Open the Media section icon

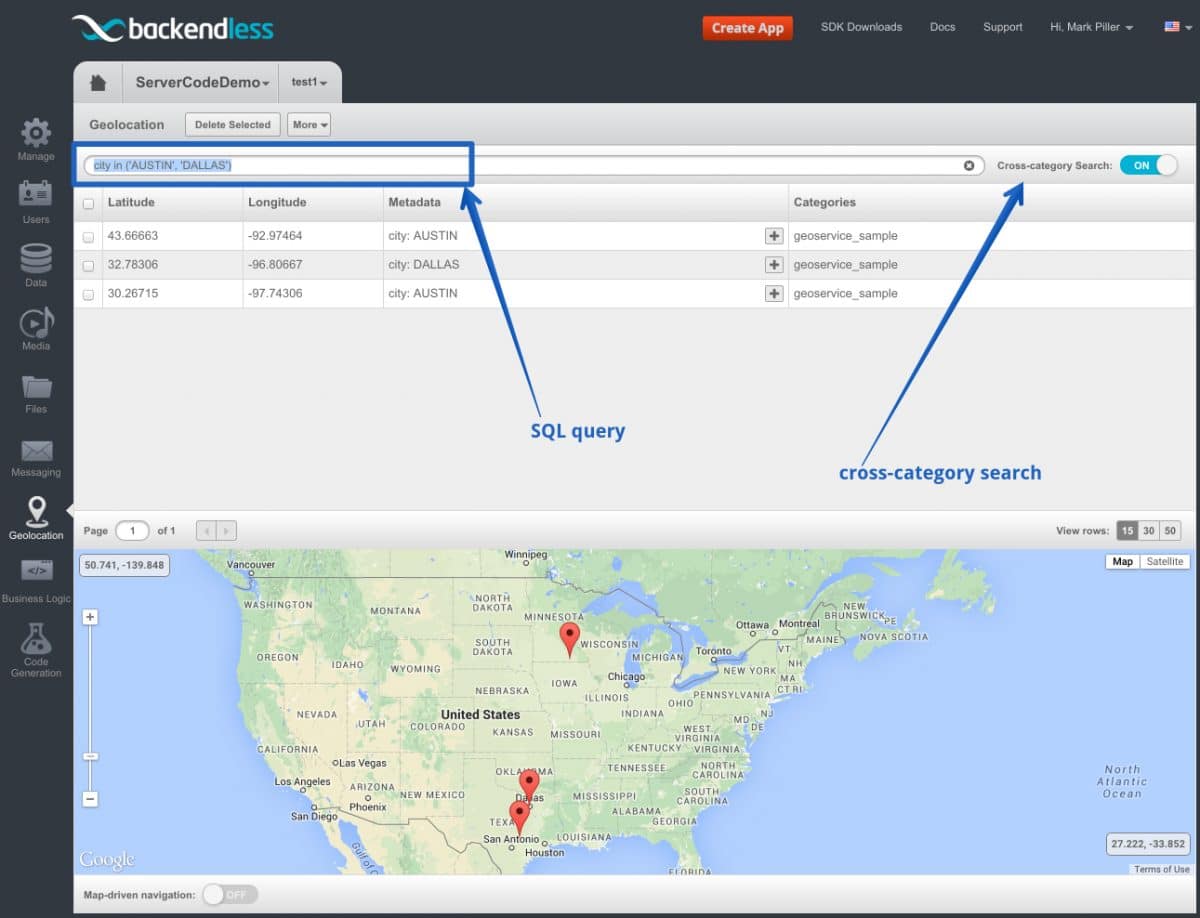[x=36, y=322]
